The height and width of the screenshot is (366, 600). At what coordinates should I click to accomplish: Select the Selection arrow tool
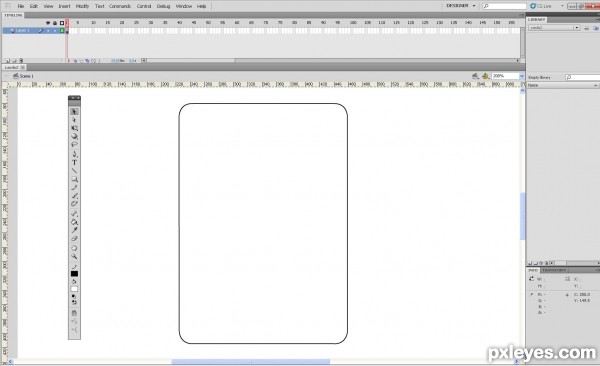pyautogui.click(x=74, y=111)
